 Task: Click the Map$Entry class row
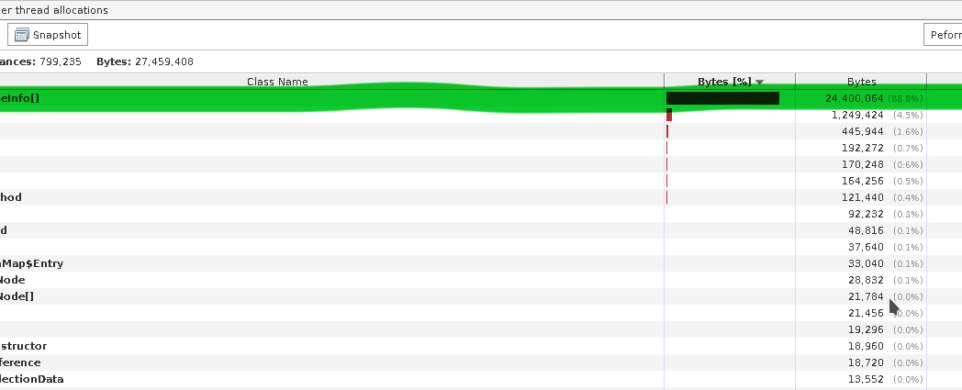481,264
